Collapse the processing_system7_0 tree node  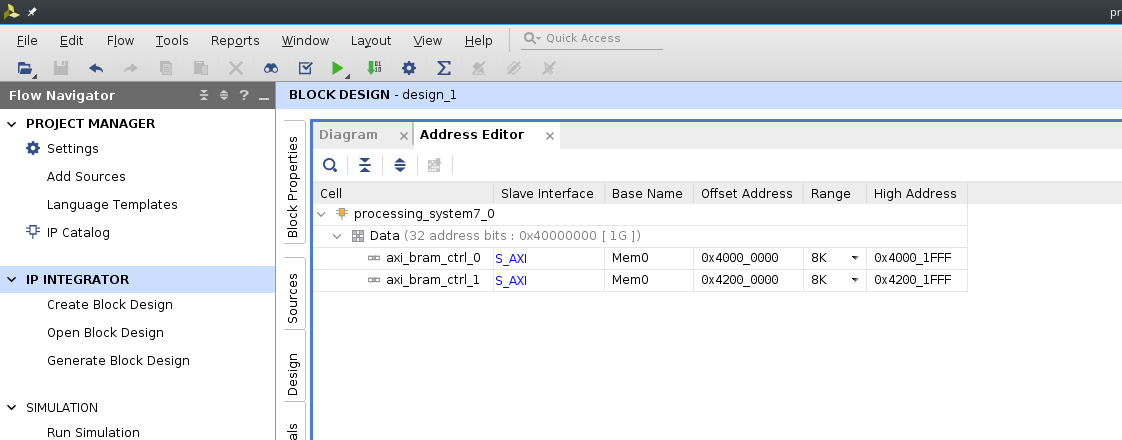coord(321,214)
